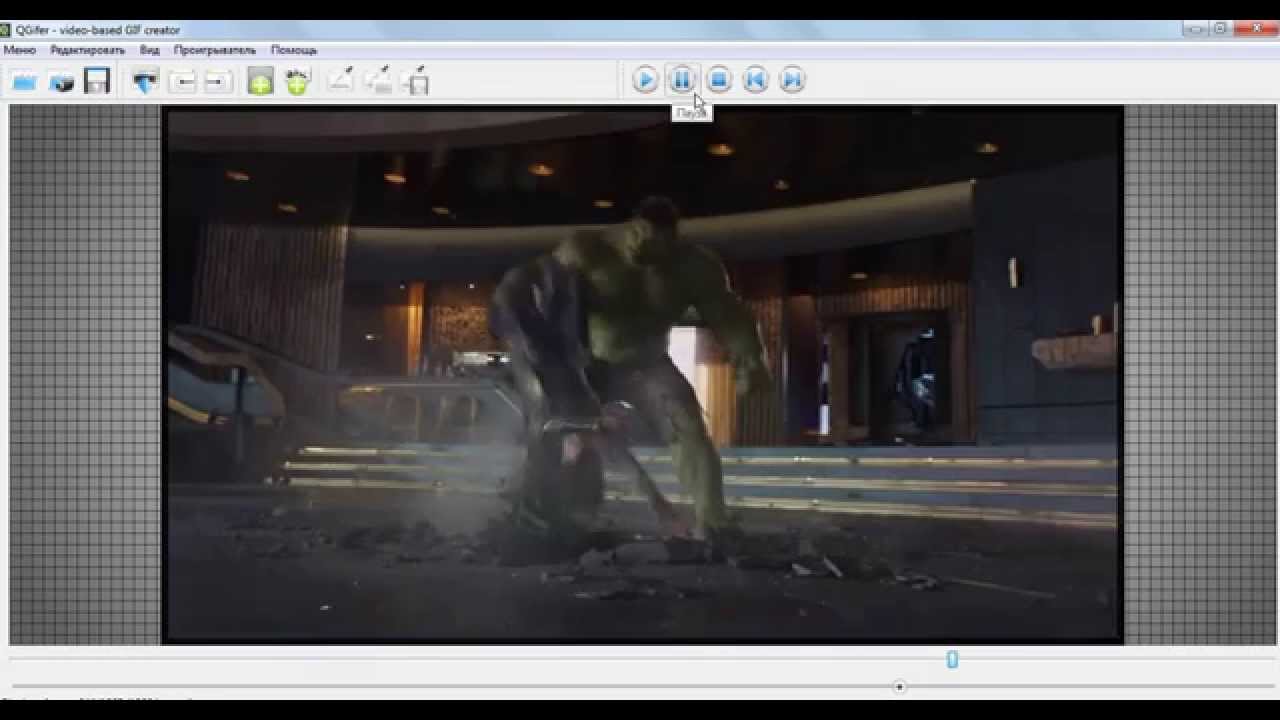1280x720 pixels.
Task: Click the first pencil draw icon
Action: tap(340, 81)
